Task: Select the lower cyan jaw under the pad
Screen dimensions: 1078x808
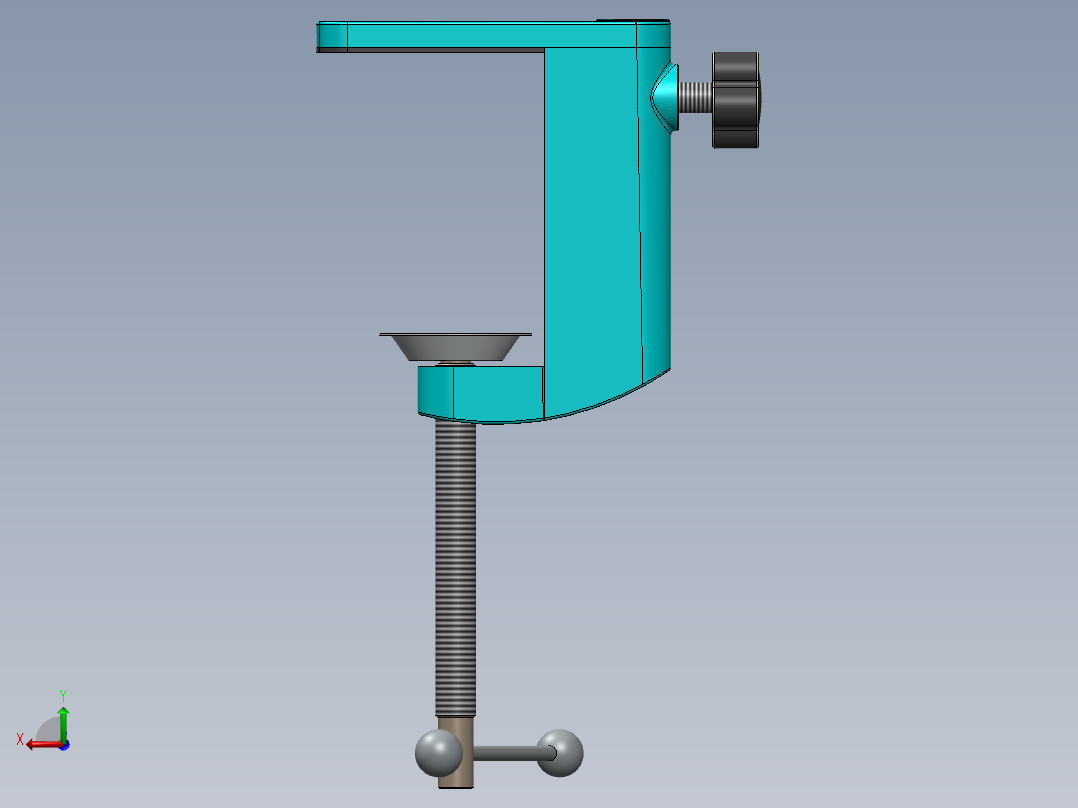Action: (x=481, y=393)
